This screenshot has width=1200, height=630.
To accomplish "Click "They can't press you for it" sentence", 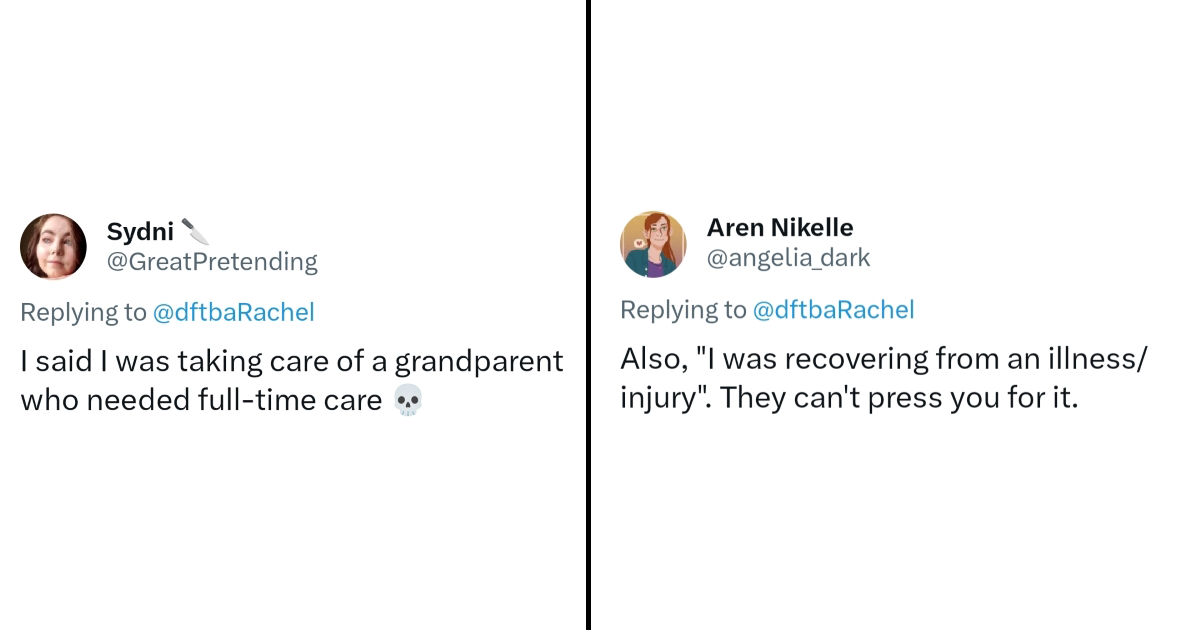I will 899,397.
